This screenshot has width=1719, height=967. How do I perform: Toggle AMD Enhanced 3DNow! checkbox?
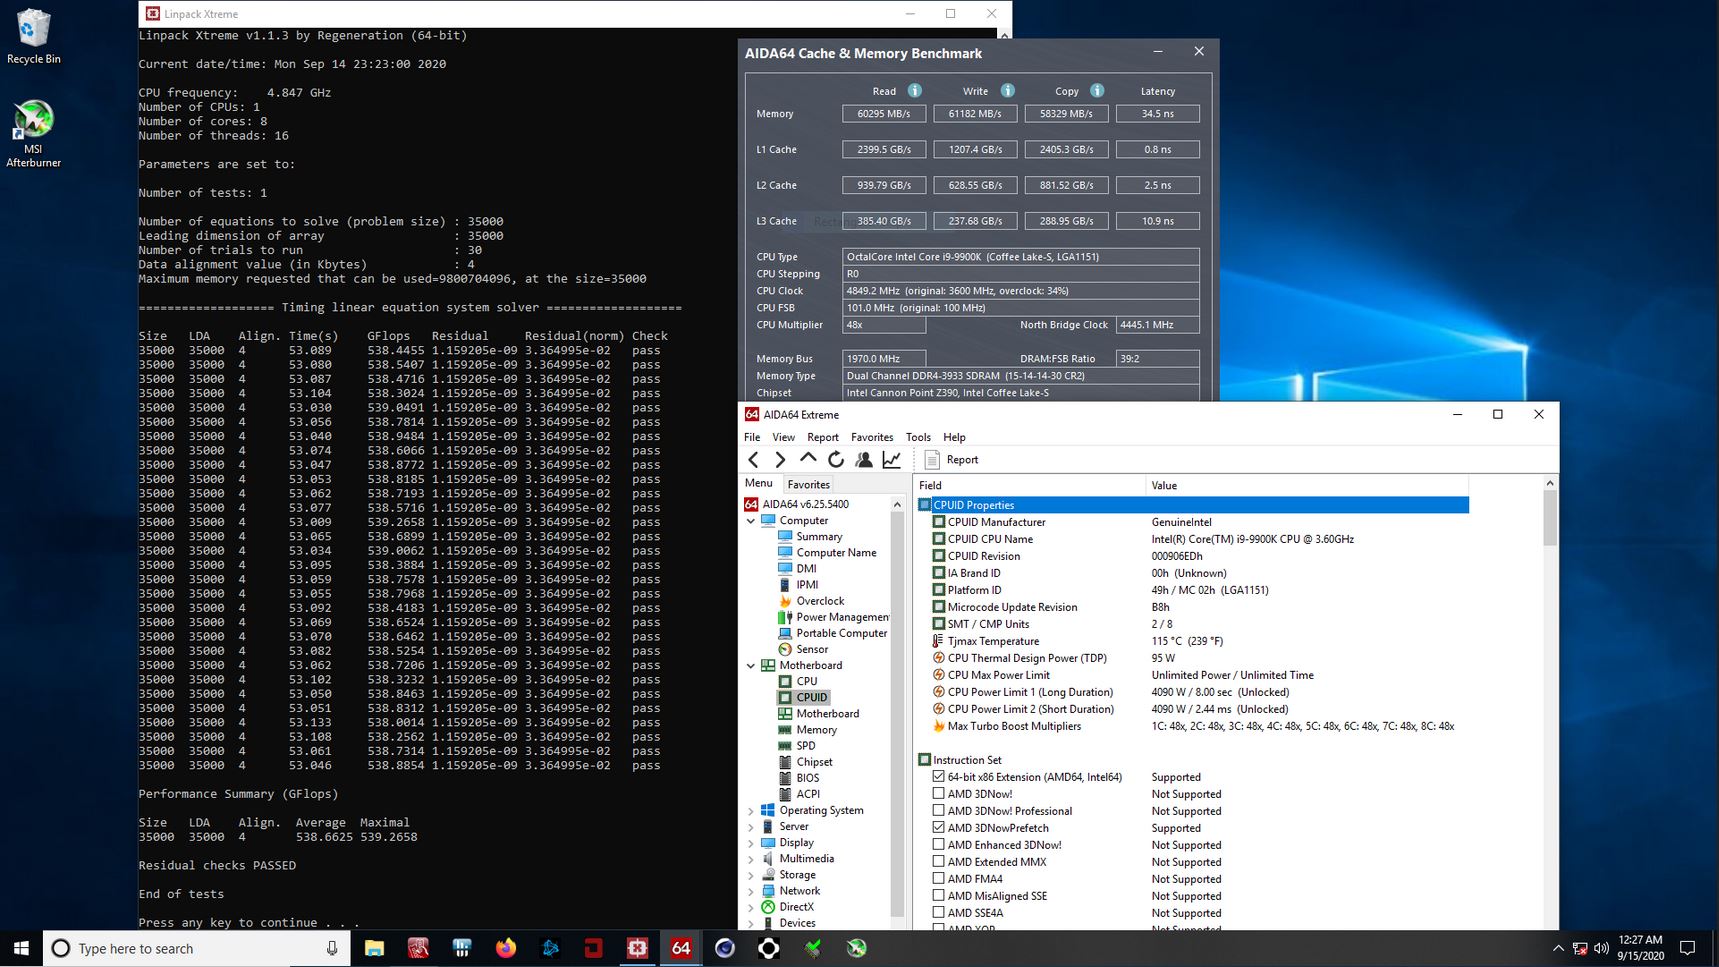pos(938,844)
